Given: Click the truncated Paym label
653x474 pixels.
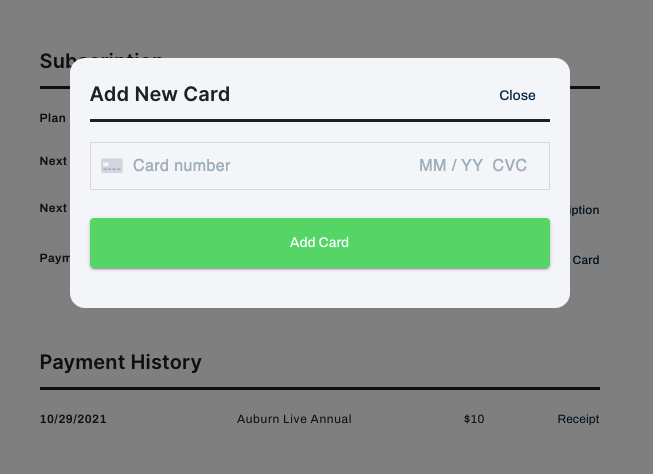Looking at the screenshot, I should tap(55, 258).
